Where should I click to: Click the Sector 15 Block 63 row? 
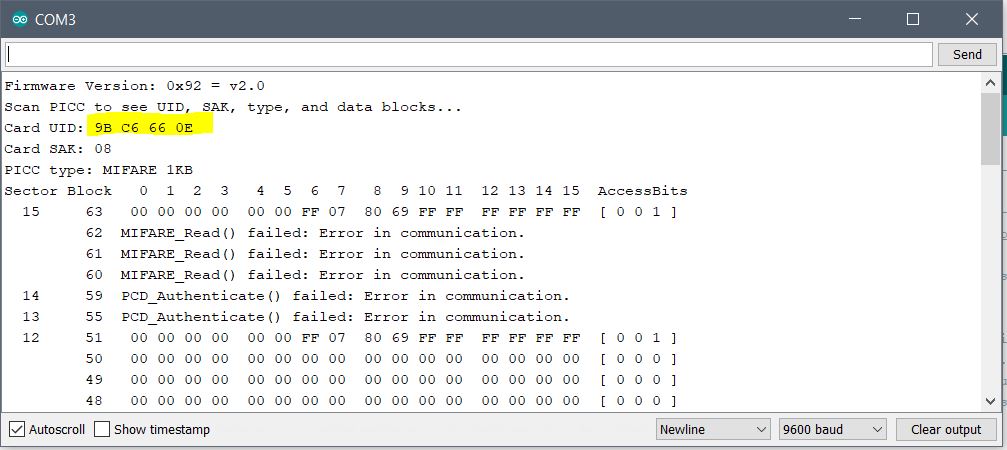click(340, 212)
